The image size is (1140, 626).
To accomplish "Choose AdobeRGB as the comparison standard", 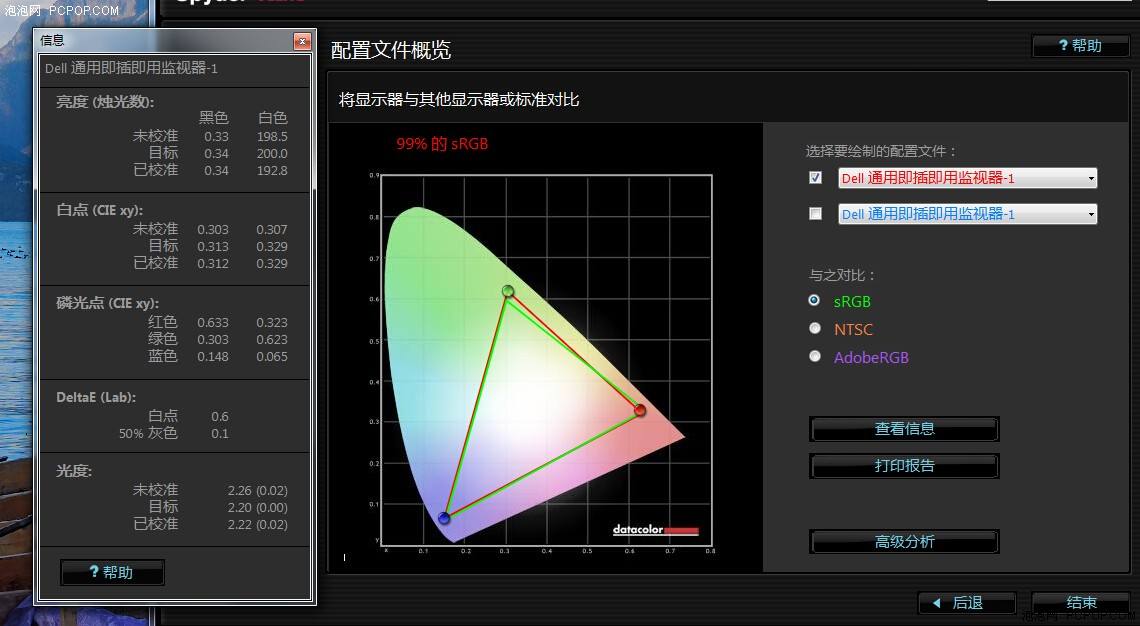I will (x=815, y=357).
